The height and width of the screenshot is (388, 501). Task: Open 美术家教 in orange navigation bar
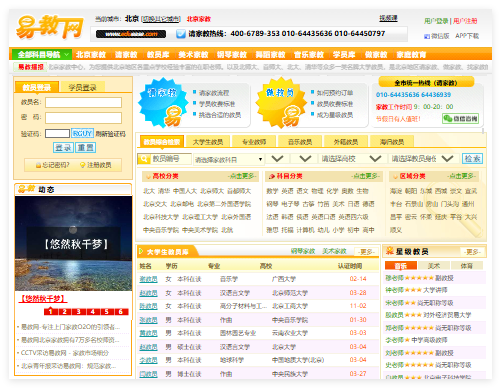(x=193, y=54)
